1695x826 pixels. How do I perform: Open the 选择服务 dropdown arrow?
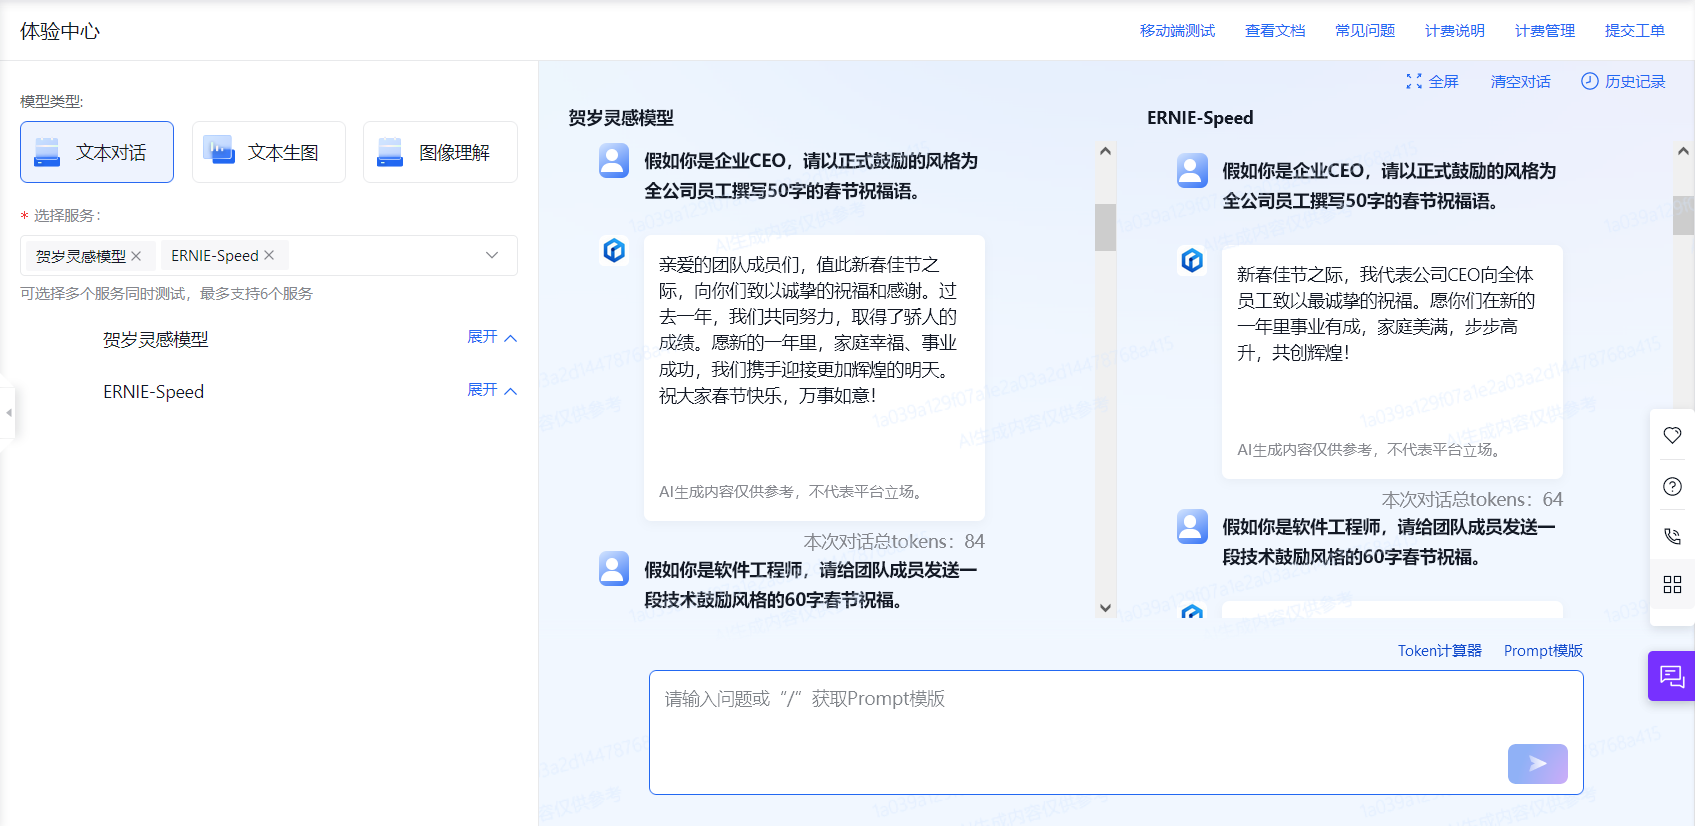coord(492,255)
